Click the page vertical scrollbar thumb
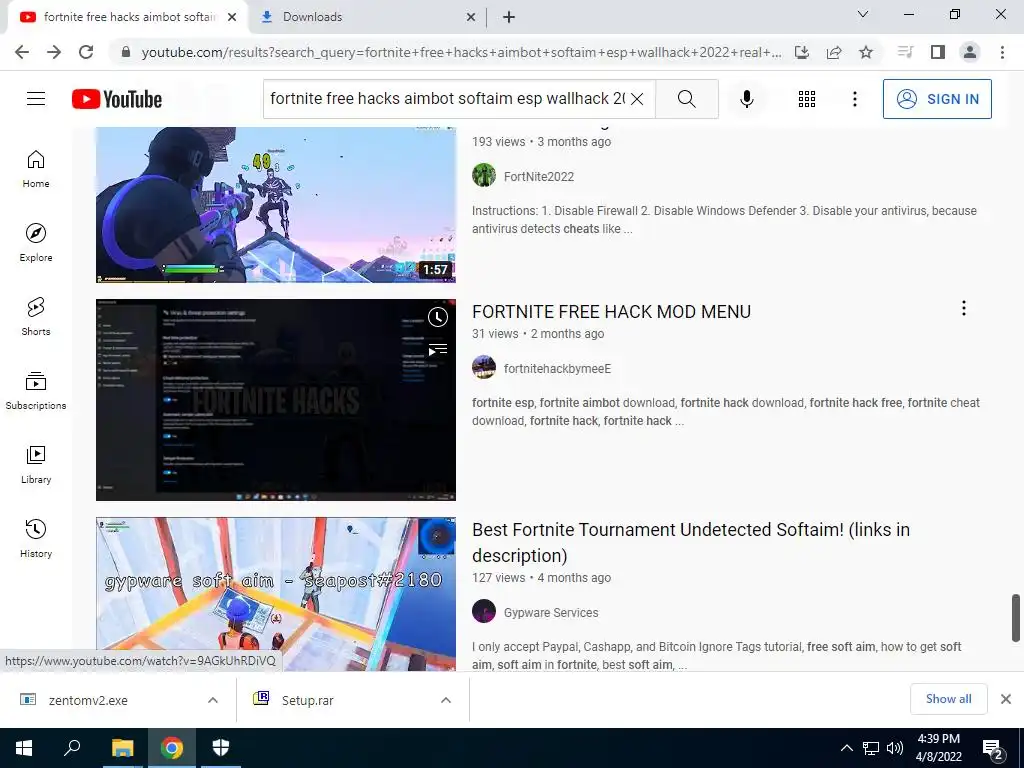 (x=1016, y=618)
